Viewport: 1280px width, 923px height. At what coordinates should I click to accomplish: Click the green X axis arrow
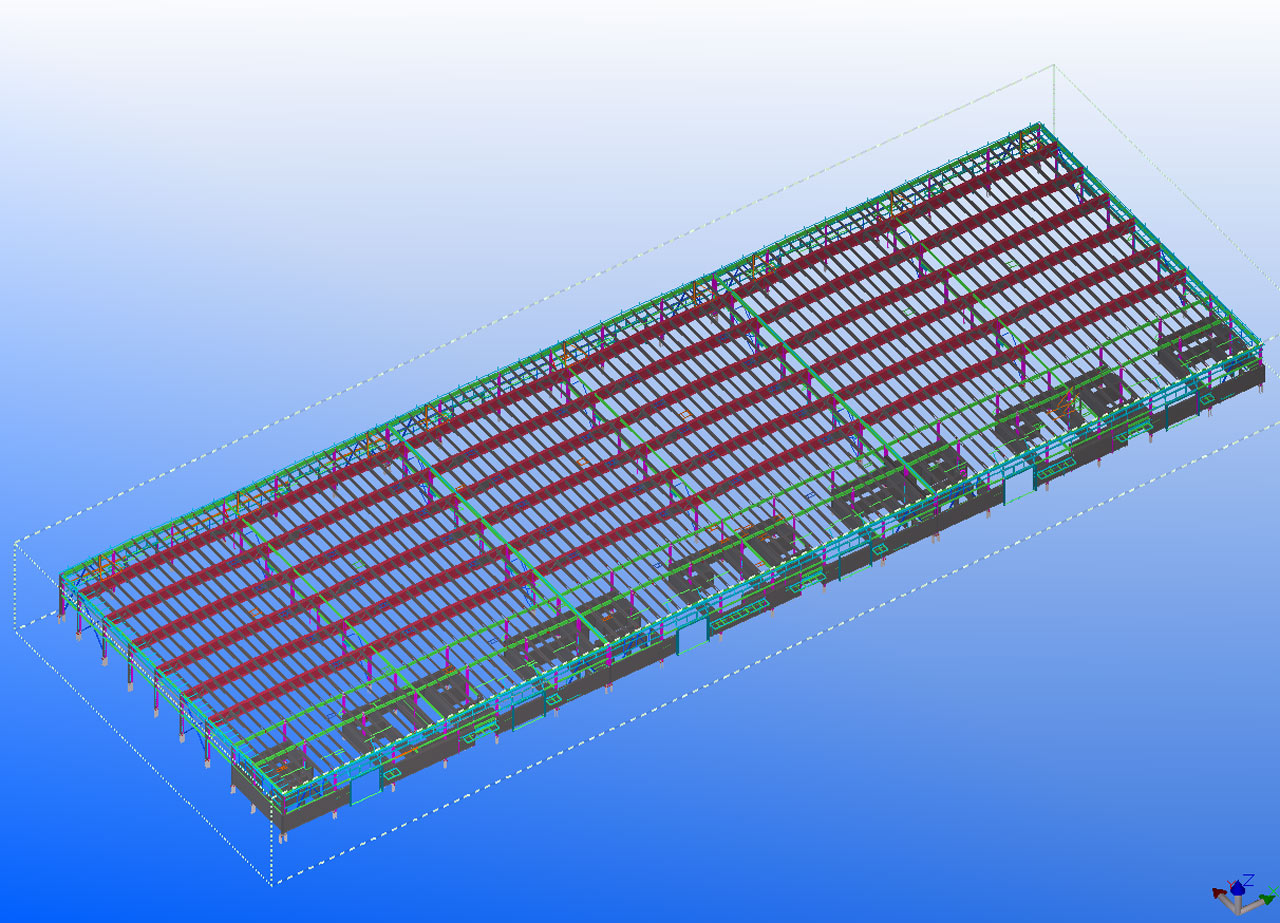(x=1267, y=899)
